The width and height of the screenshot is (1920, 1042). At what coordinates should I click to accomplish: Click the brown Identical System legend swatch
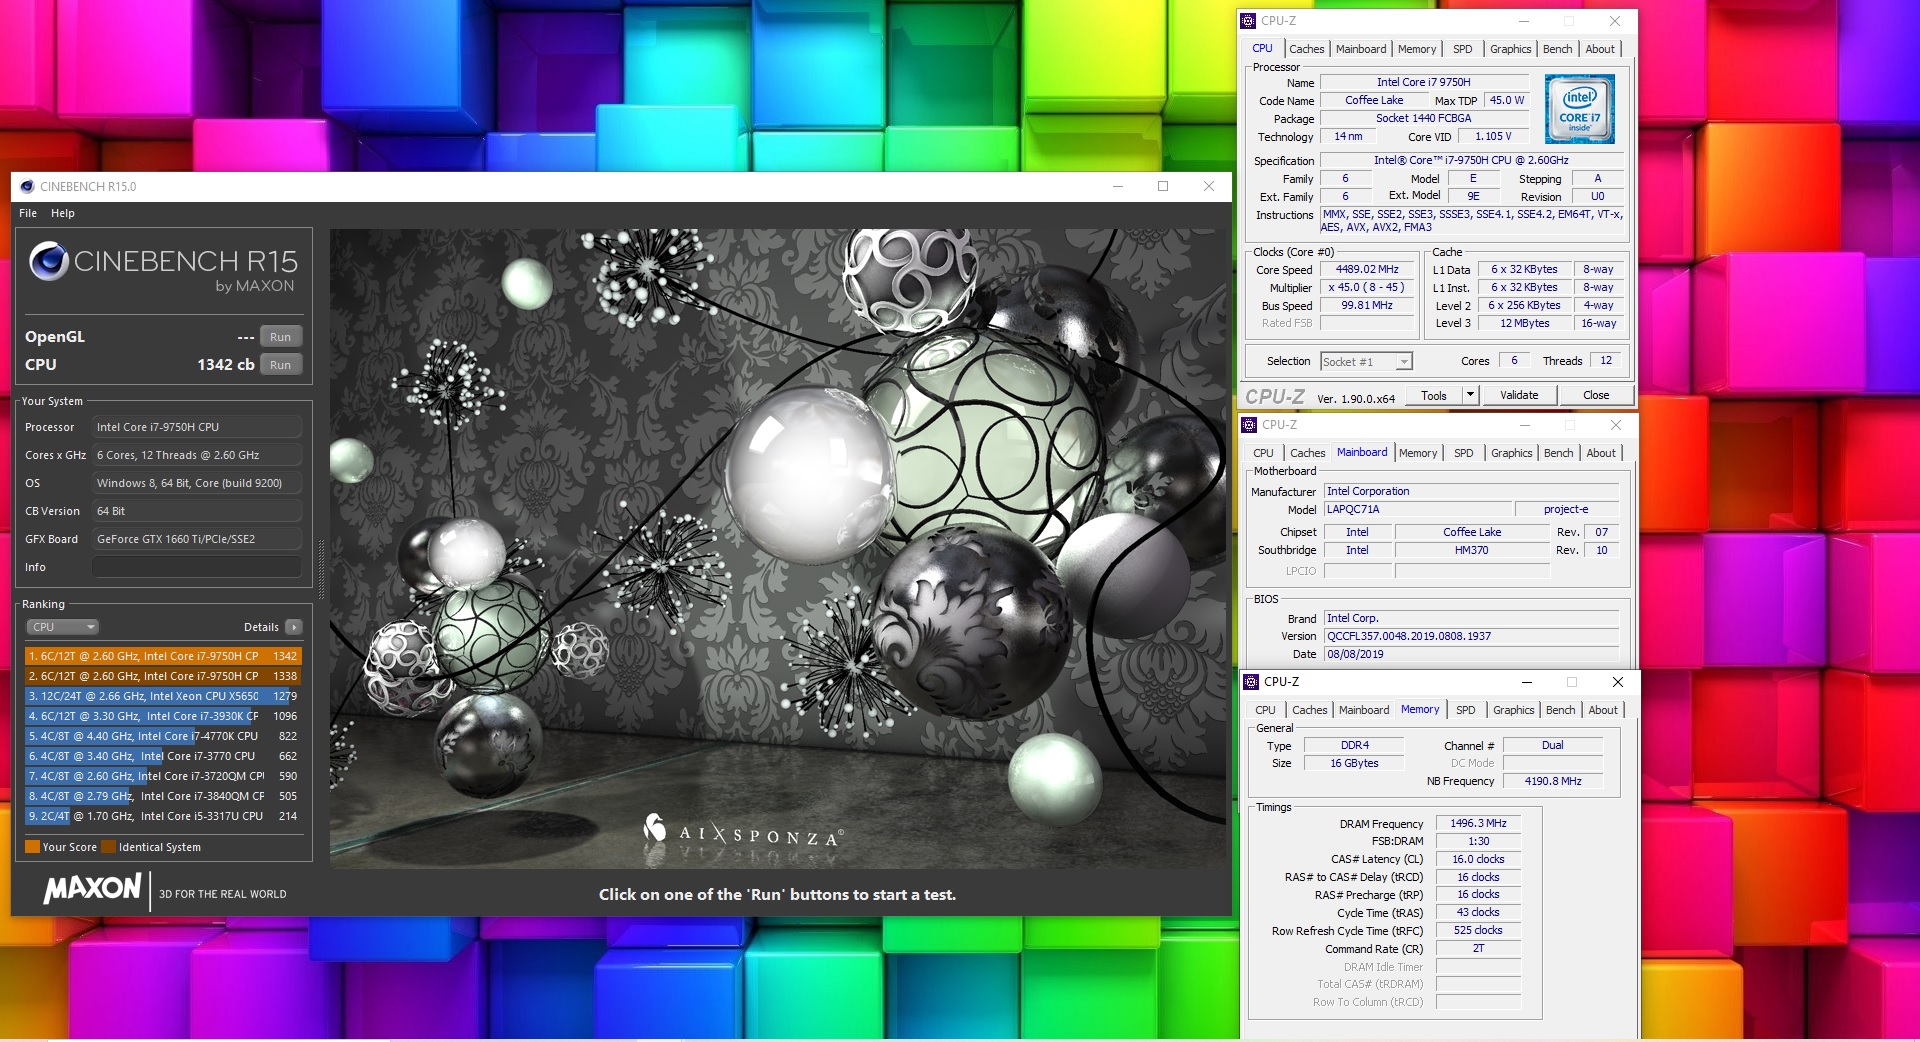click(108, 847)
